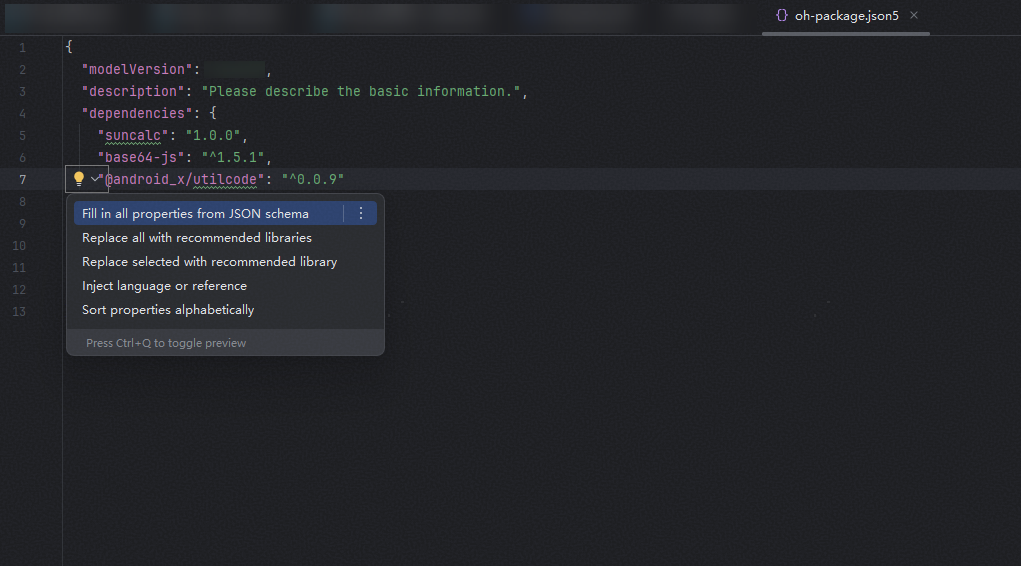The width and height of the screenshot is (1021, 566).
Task: Expand the arrow beside the lightbulb
Action: click(x=95, y=178)
